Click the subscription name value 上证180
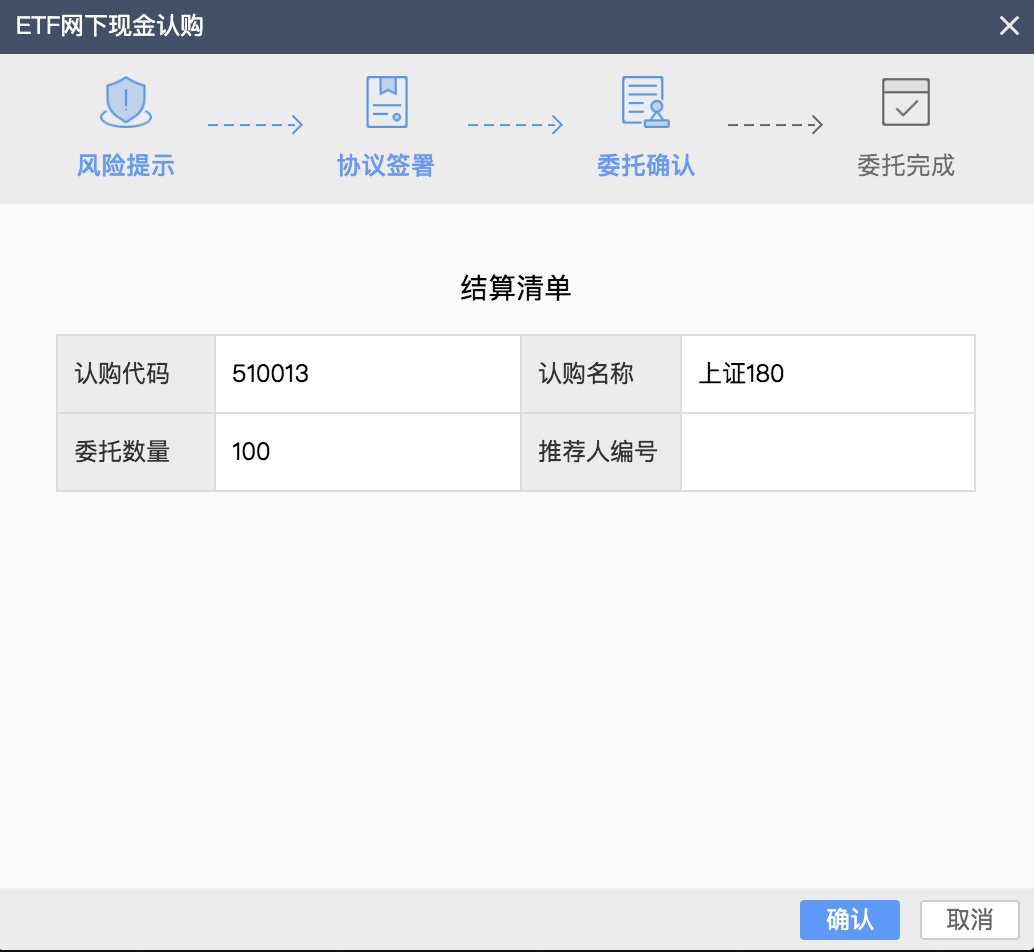Image resolution: width=1034 pixels, height=952 pixels. (x=741, y=374)
